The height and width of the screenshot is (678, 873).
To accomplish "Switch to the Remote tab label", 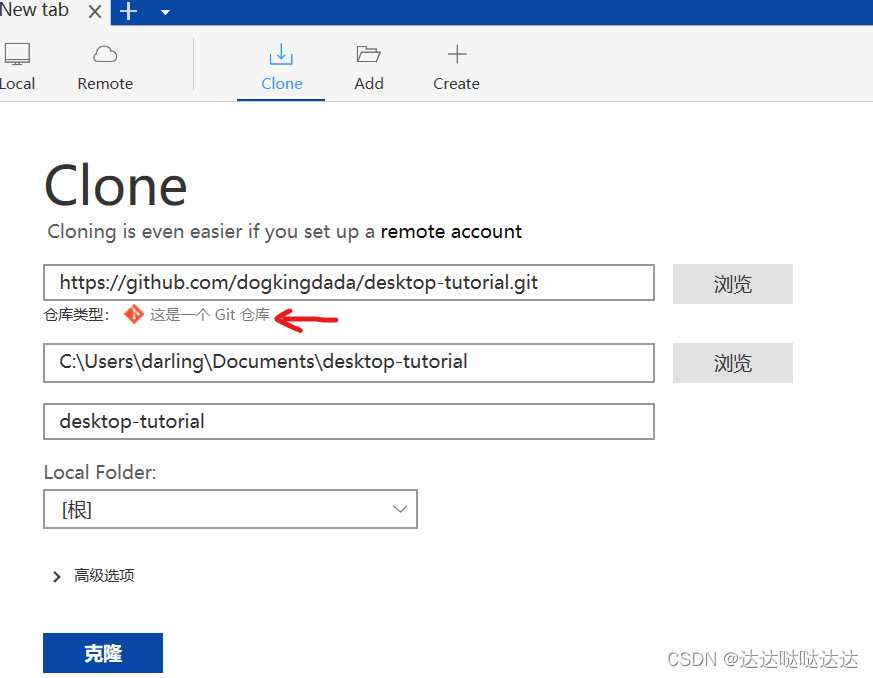I will (x=105, y=83).
